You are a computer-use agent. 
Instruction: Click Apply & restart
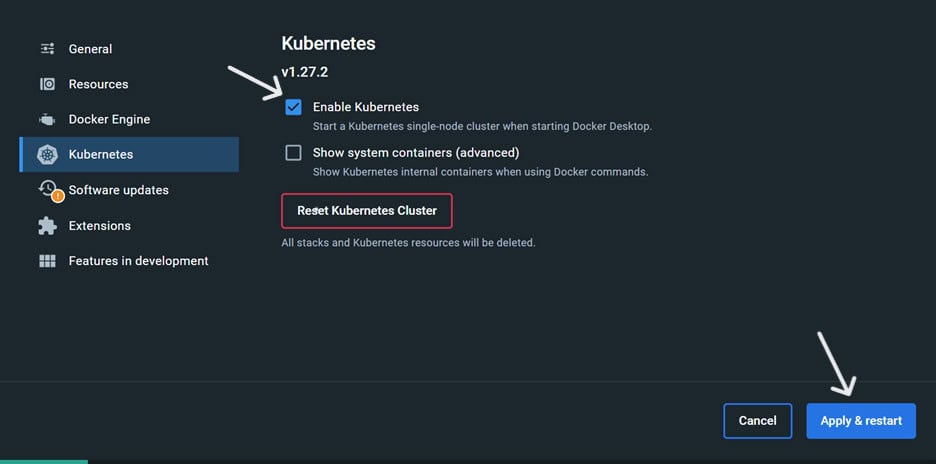[861, 421]
